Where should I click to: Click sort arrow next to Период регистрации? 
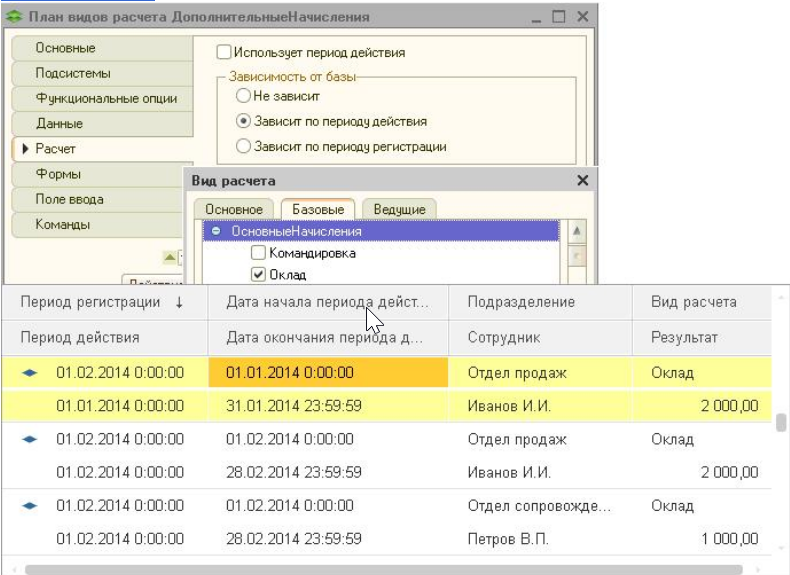click(179, 302)
